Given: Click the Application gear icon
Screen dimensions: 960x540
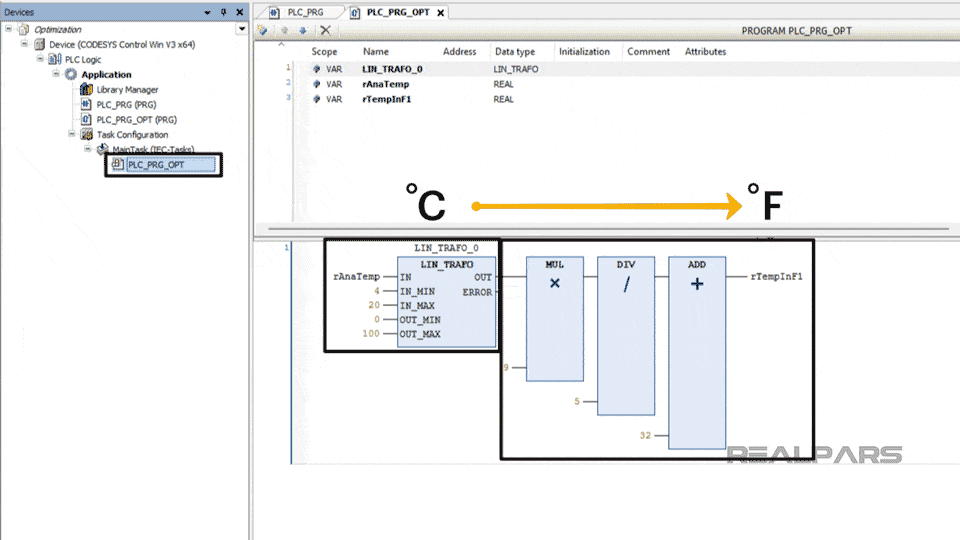Looking at the screenshot, I should coord(71,74).
